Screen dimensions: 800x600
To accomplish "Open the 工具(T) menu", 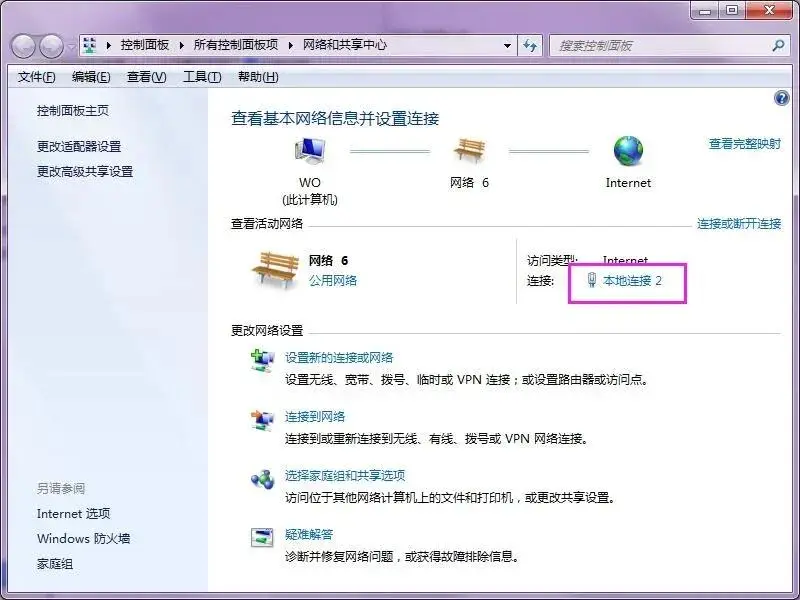I will [201, 77].
